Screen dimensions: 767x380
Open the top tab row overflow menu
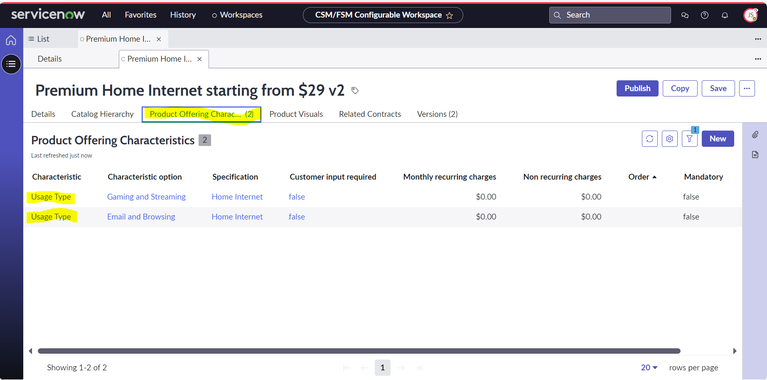pos(758,39)
